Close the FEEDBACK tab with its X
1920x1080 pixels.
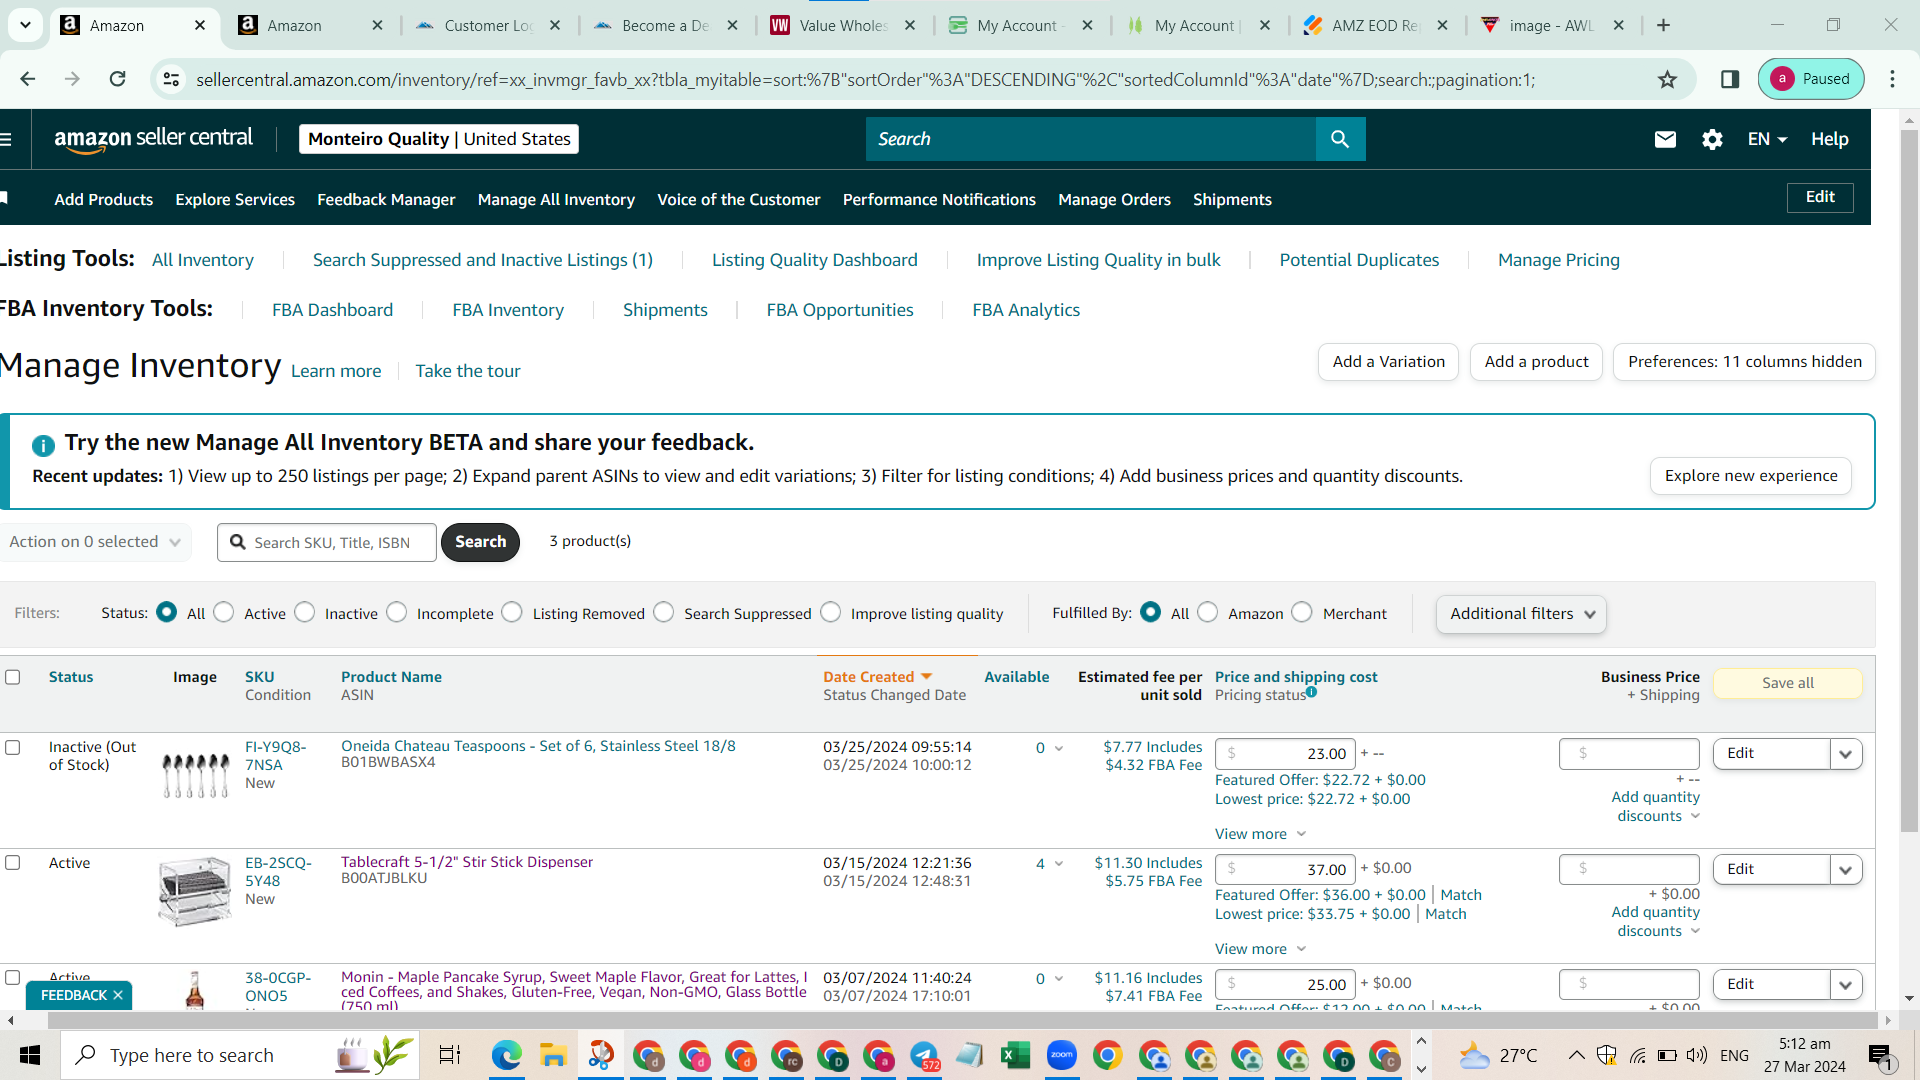118,995
